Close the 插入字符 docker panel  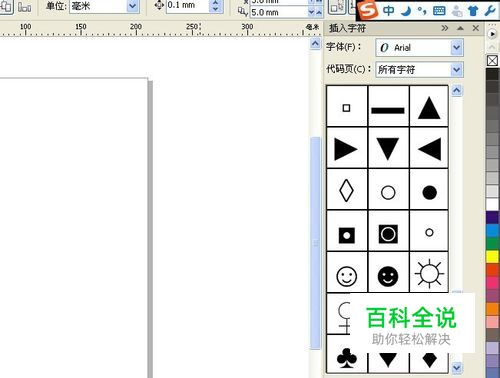click(x=476, y=28)
